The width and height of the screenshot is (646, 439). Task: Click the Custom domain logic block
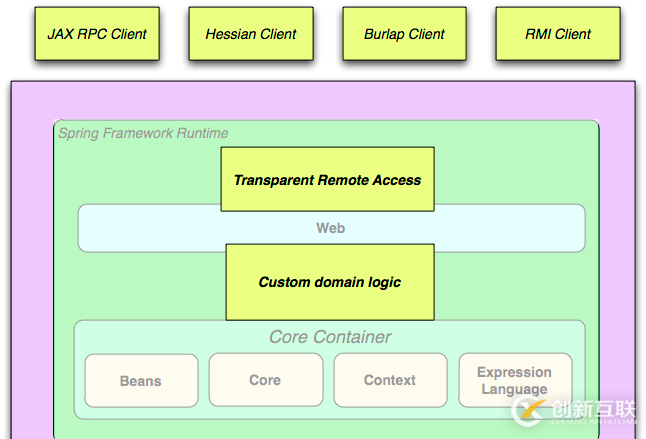point(329,282)
